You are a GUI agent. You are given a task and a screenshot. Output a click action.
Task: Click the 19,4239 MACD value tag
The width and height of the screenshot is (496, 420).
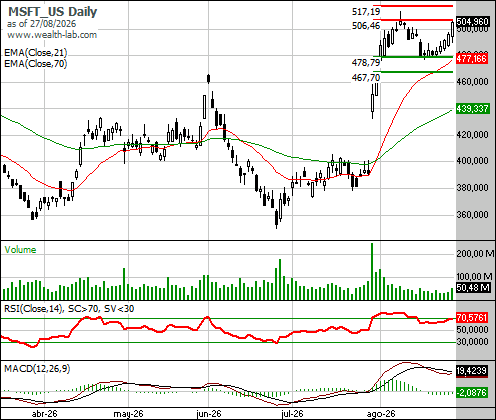coord(472,371)
